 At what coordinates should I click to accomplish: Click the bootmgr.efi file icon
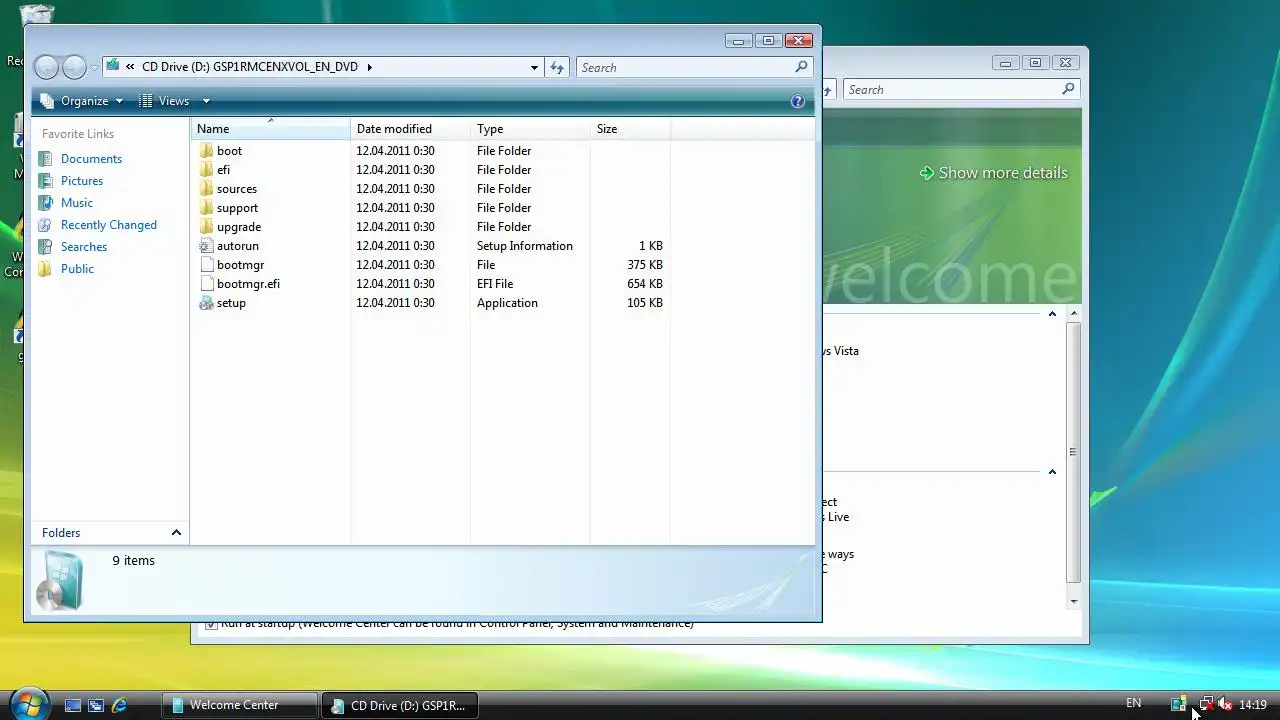coord(206,284)
